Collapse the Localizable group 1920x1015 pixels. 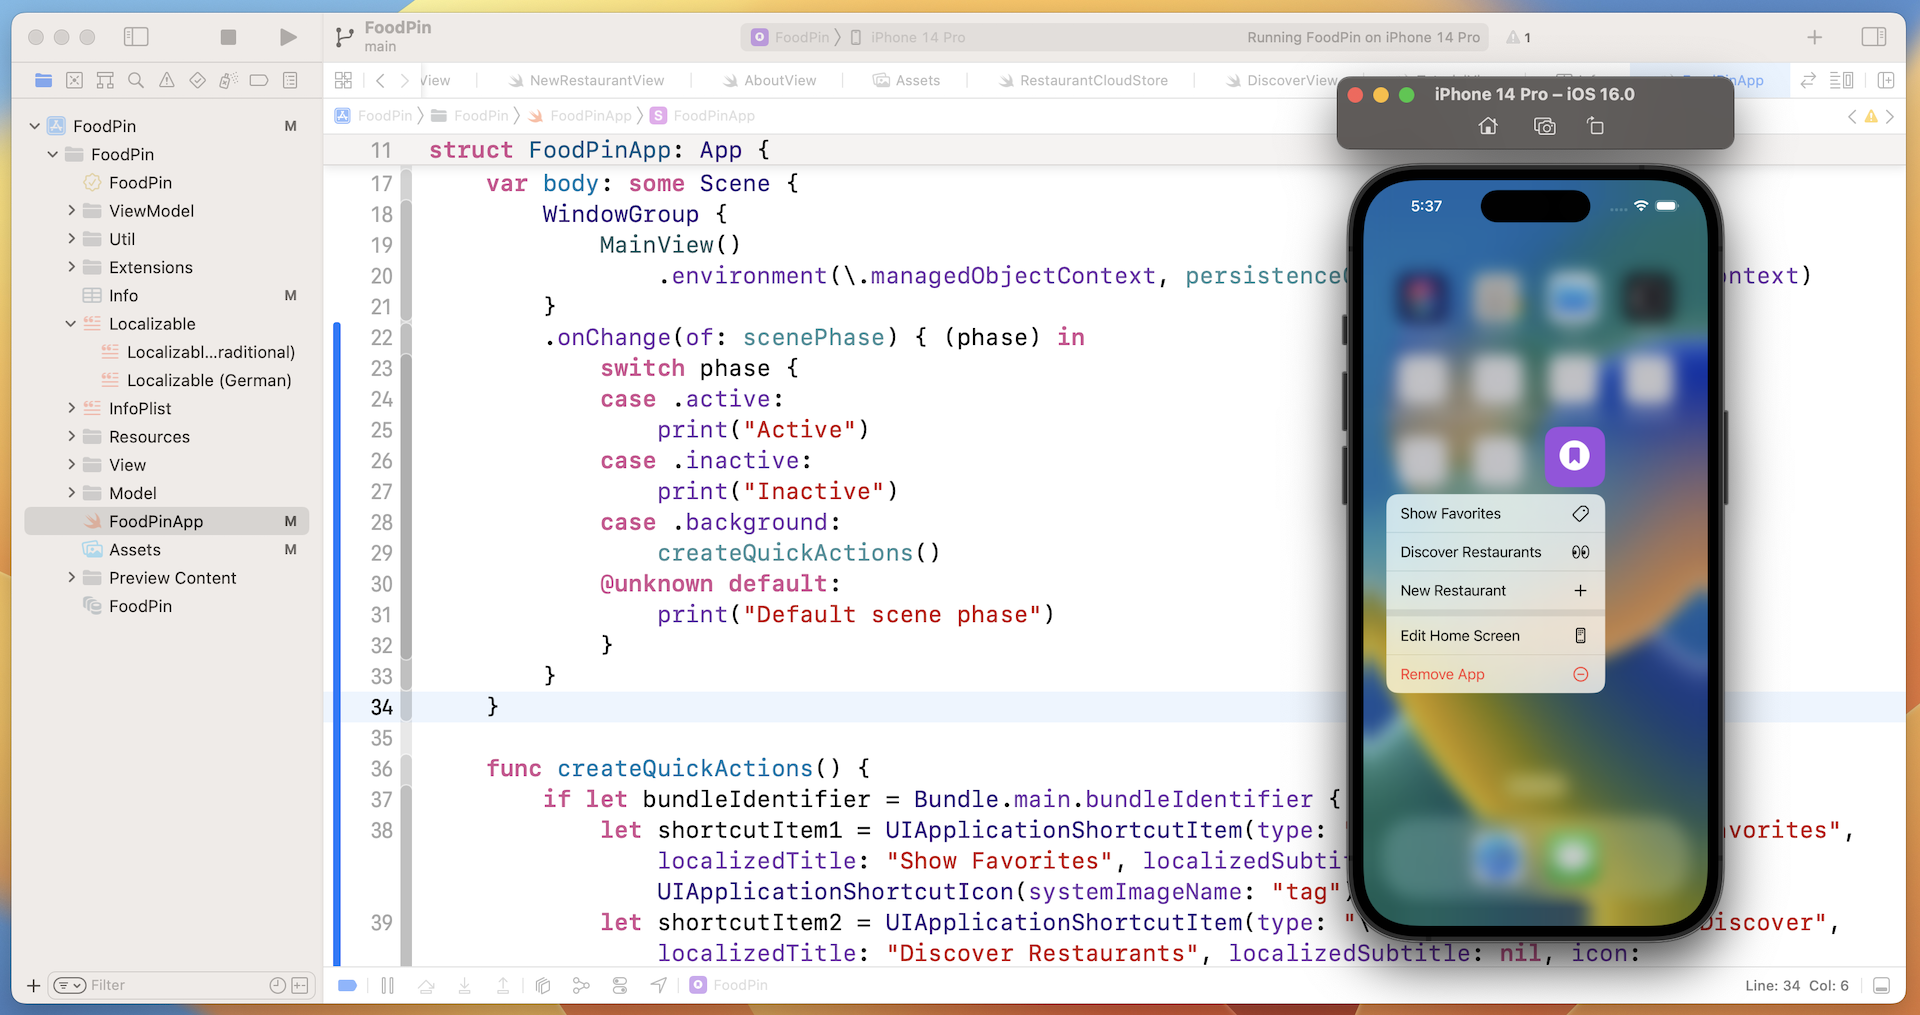click(x=71, y=324)
